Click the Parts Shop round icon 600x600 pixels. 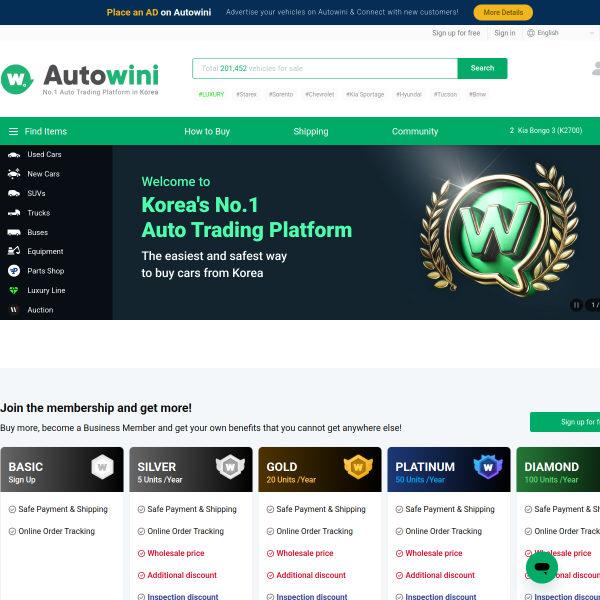pyautogui.click(x=14, y=271)
